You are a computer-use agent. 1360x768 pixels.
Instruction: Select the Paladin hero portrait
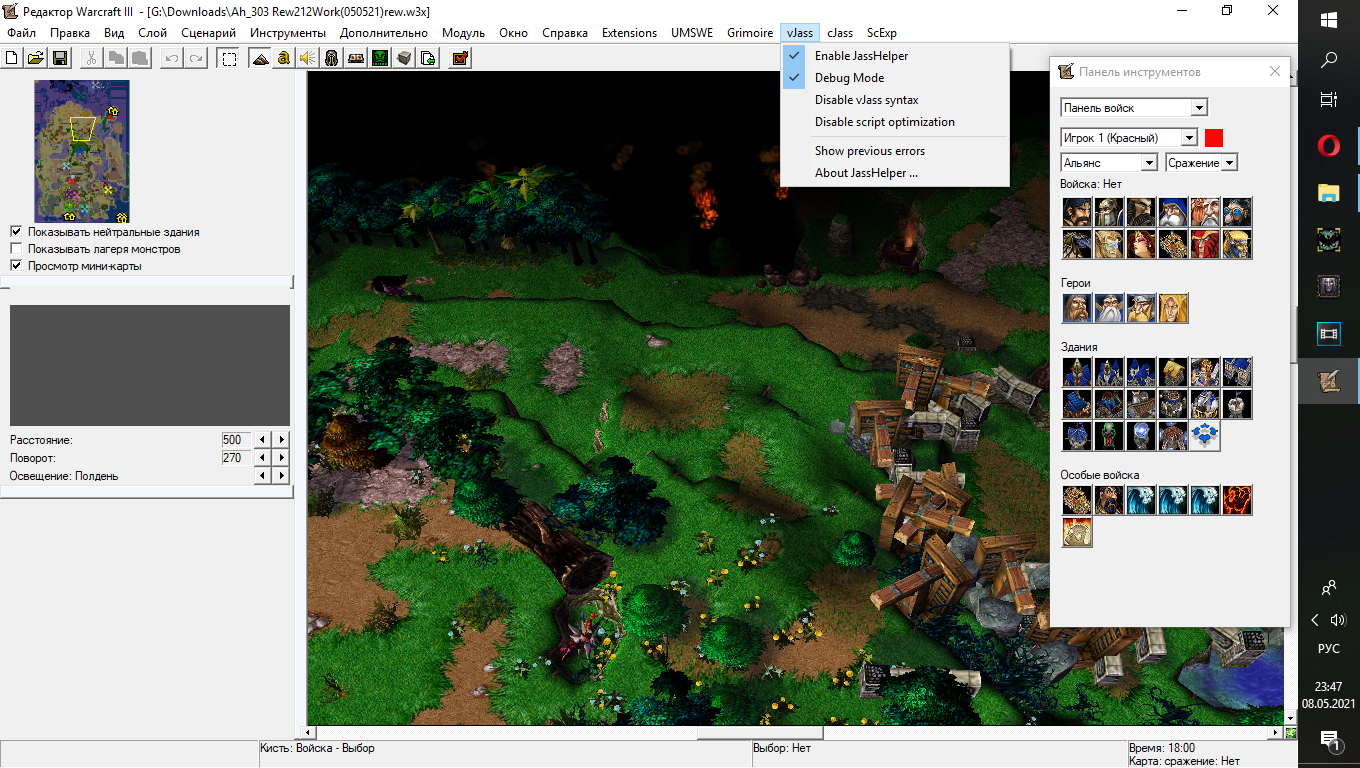click(x=1077, y=308)
